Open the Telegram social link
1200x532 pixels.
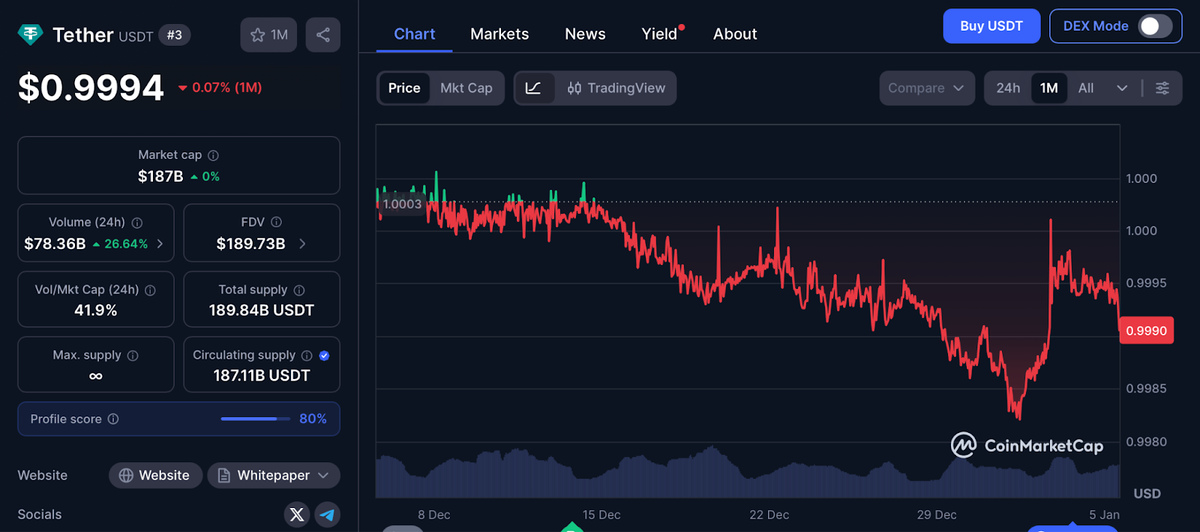pyautogui.click(x=328, y=515)
